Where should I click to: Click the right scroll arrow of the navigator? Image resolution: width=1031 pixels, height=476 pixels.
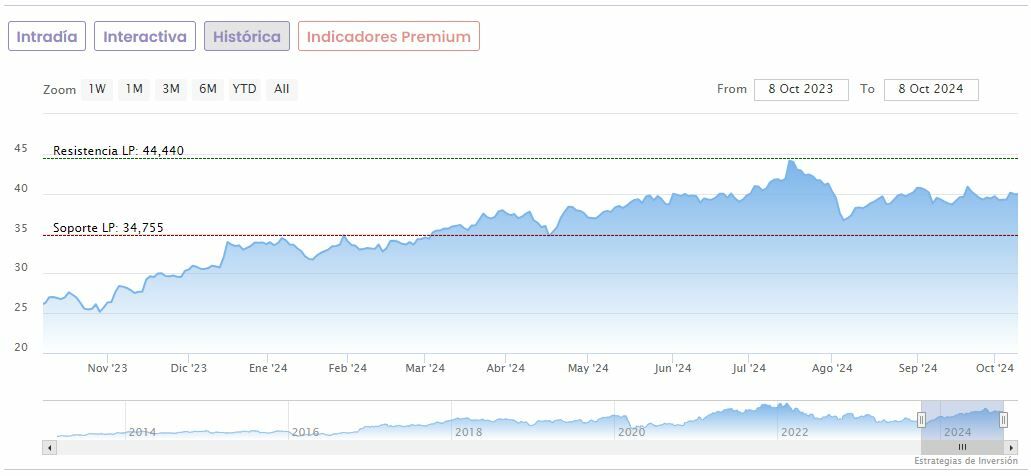[1012, 447]
